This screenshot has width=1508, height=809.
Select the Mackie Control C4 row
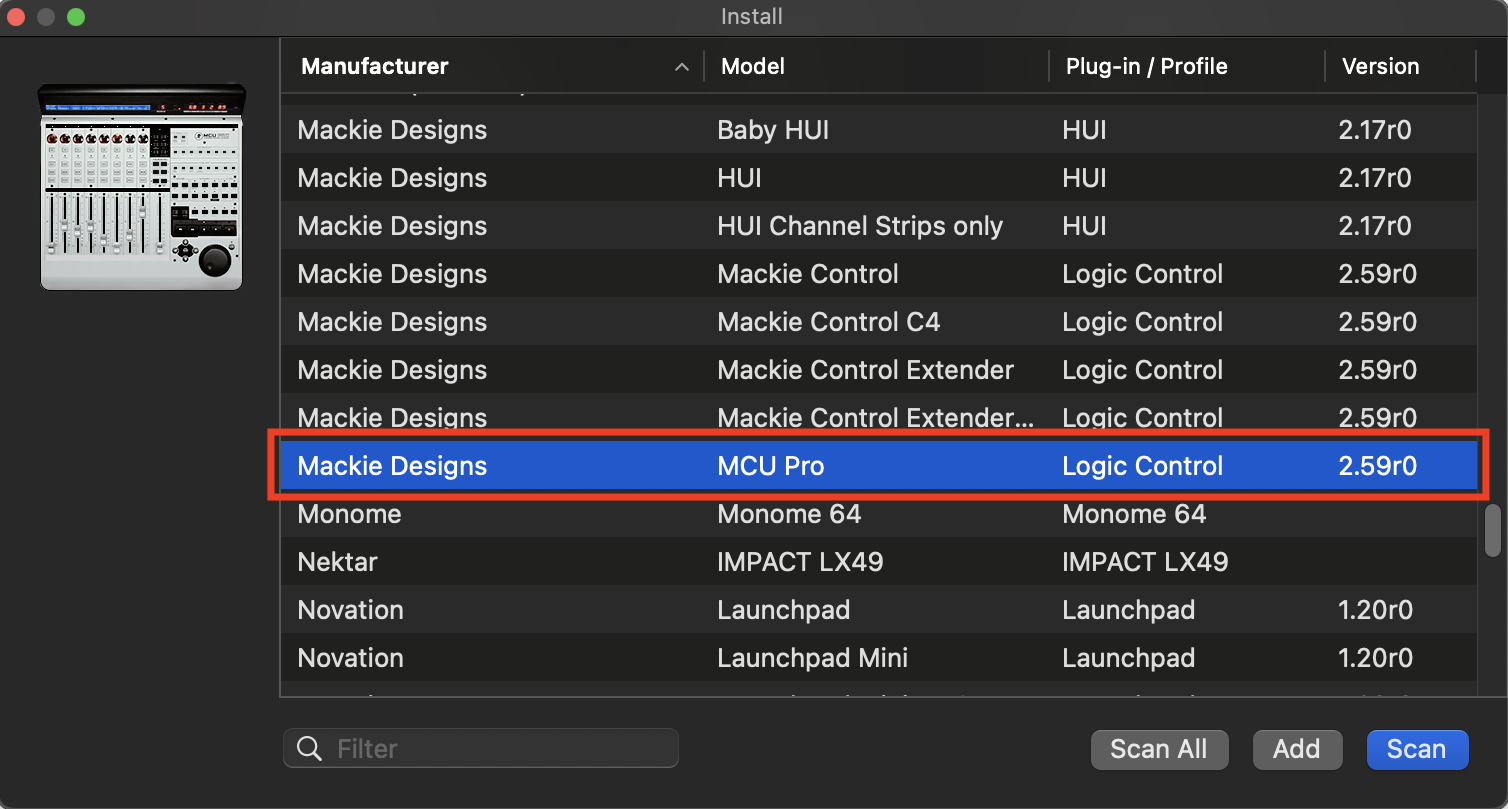point(878,322)
